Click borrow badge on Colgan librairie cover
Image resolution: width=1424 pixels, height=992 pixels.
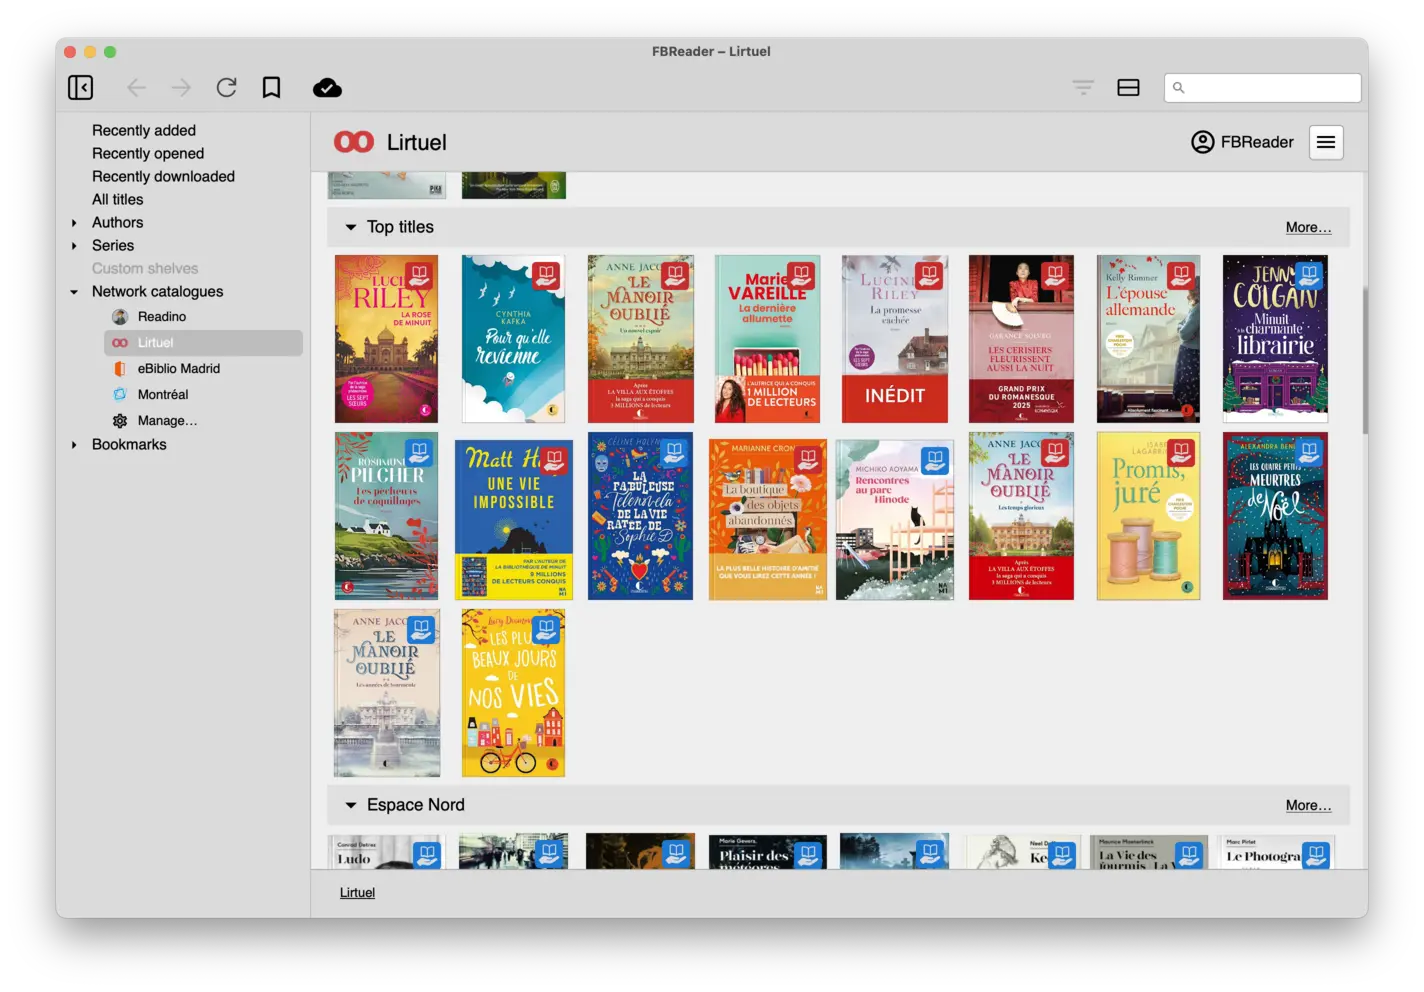click(x=1309, y=277)
